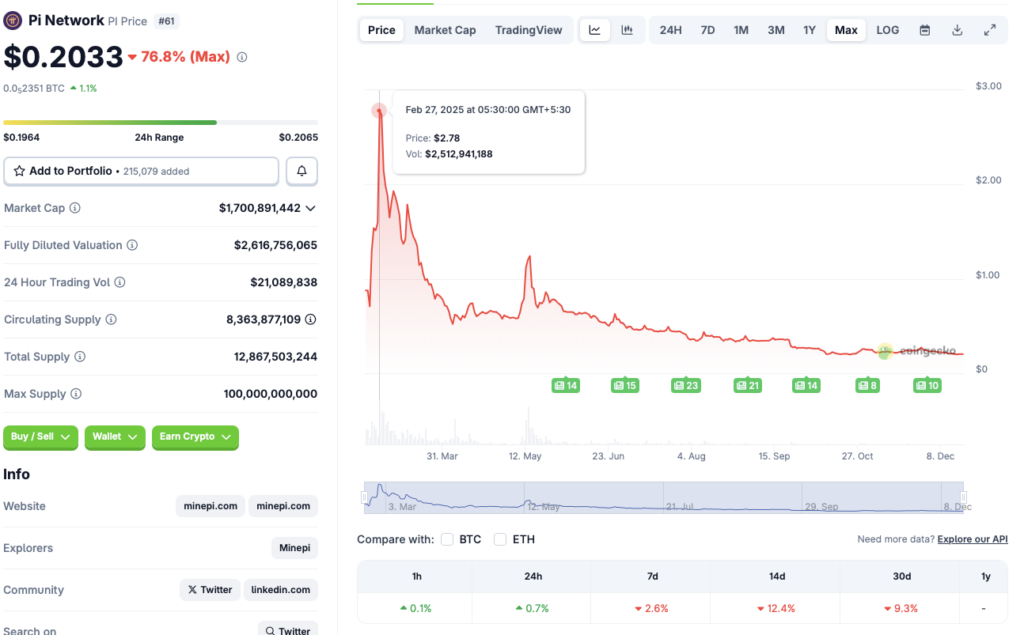Viewport: 1024px width, 635px height.
Task: Switch to the TradingView tab
Action: [x=528, y=30]
